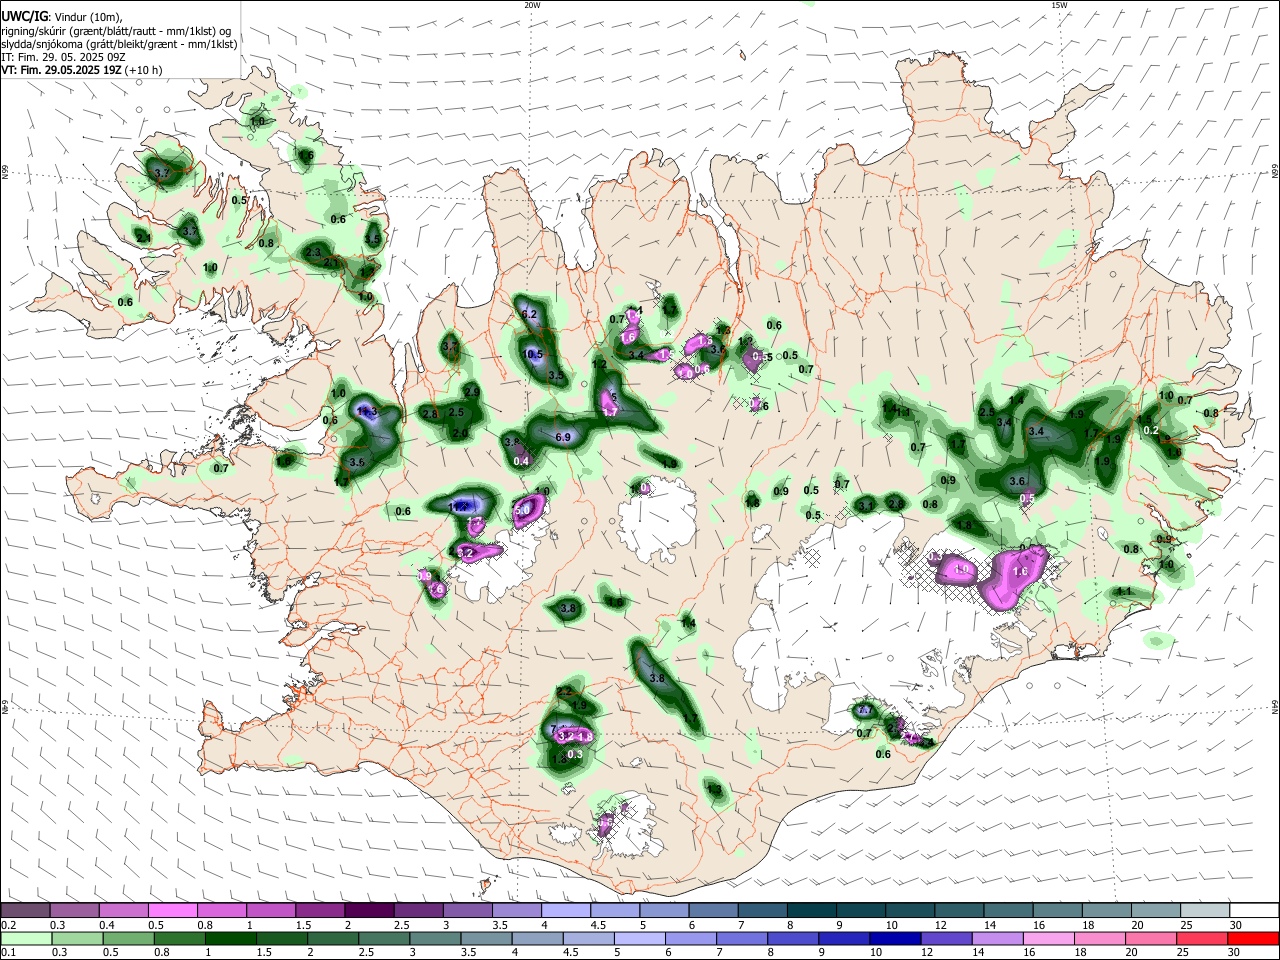Select the grey-purple snow-scale swatch between 0.2 and 0.3
The width and height of the screenshot is (1280, 960).
(x=25, y=911)
